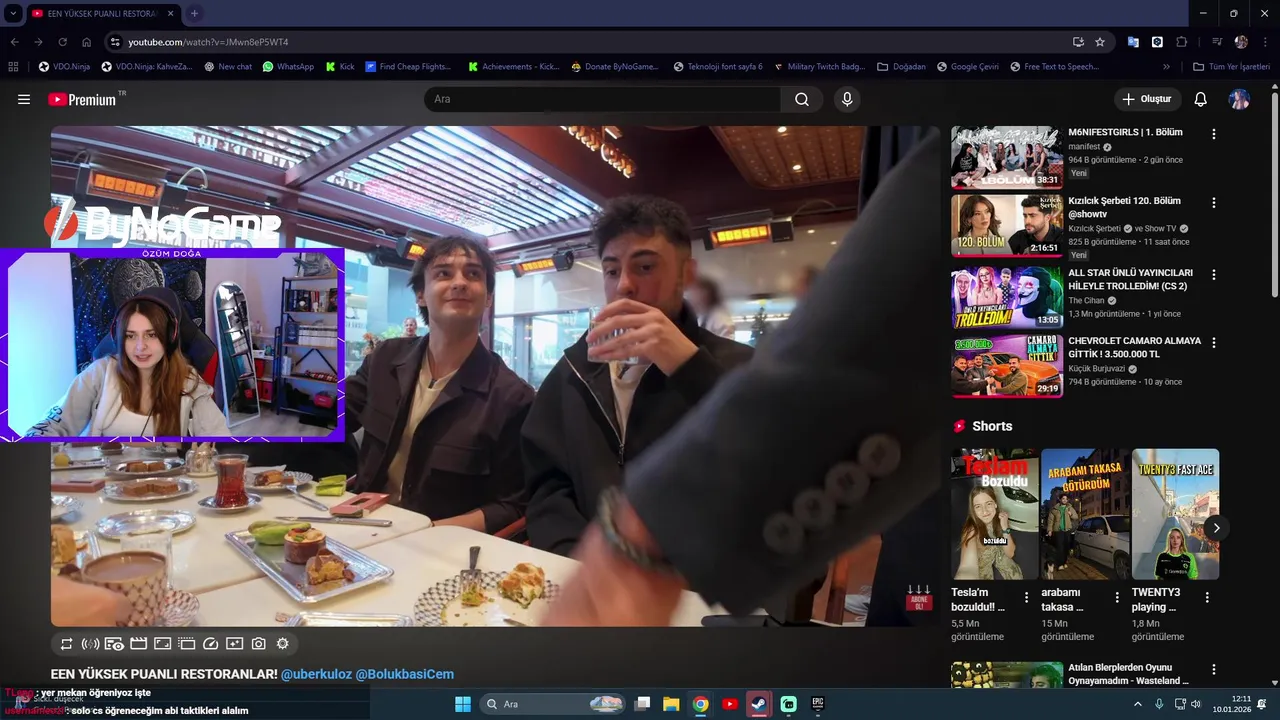Open options for M6NIFESTGIRLS video
This screenshot has width=1280, height=720.
pos(1214,134)
